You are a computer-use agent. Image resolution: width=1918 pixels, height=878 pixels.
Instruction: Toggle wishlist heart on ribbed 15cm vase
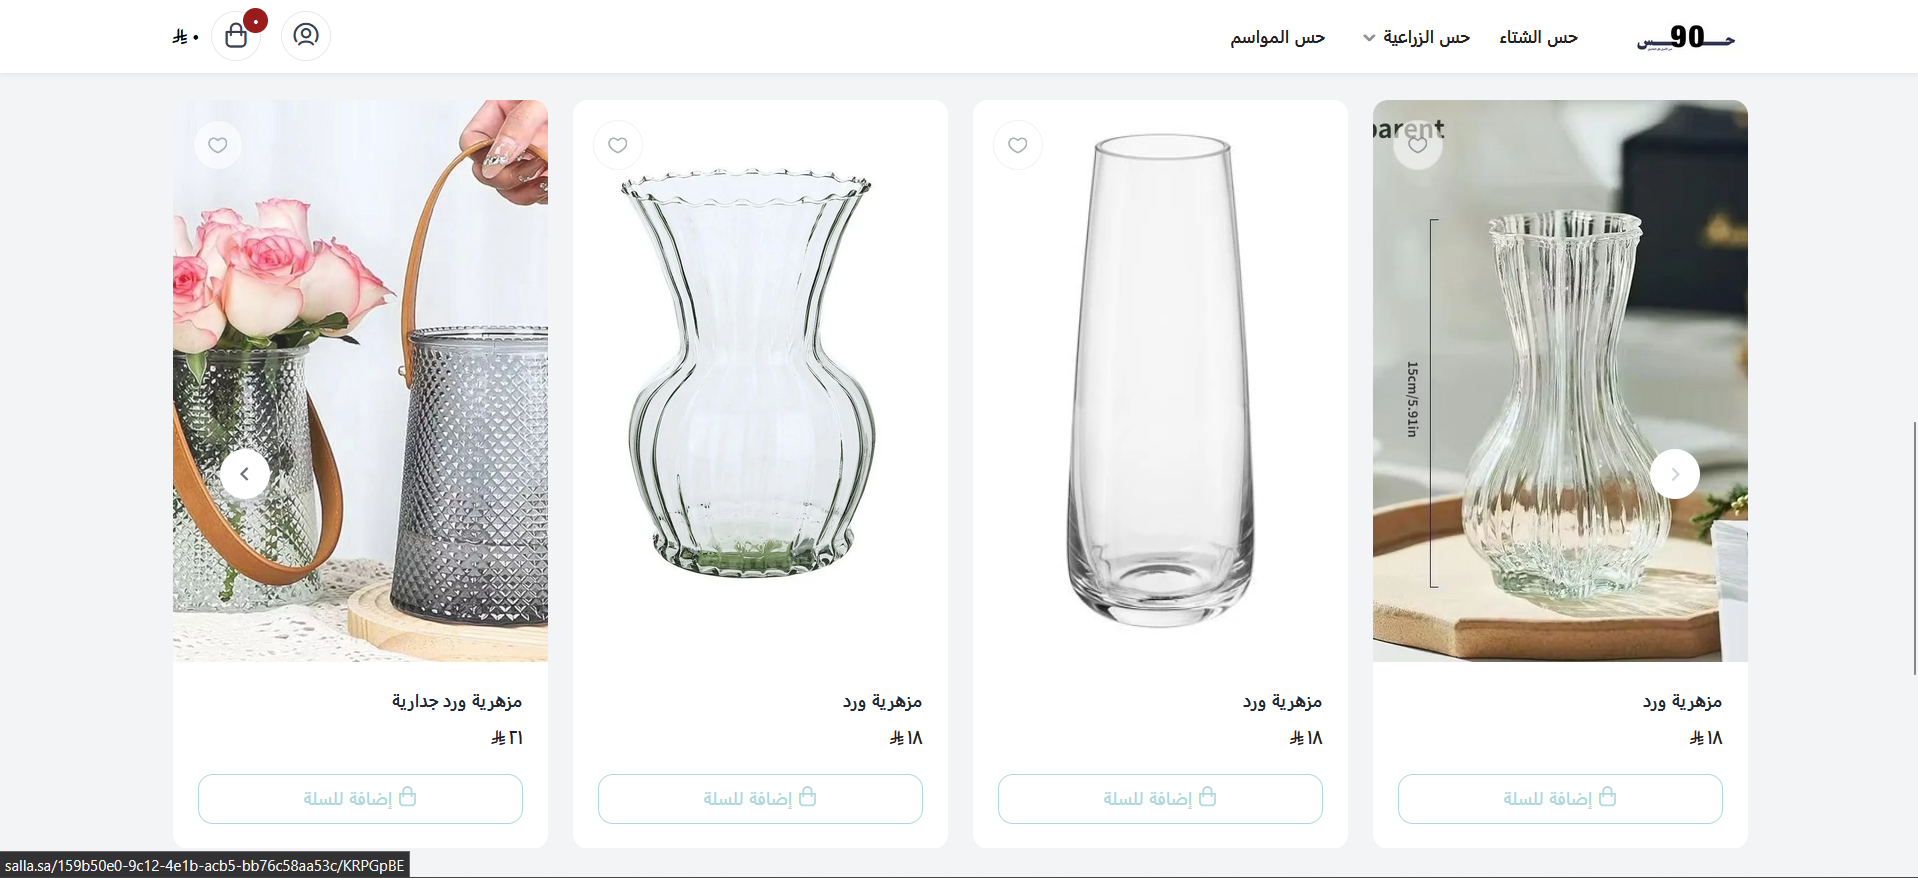(x=1418, y=145)
